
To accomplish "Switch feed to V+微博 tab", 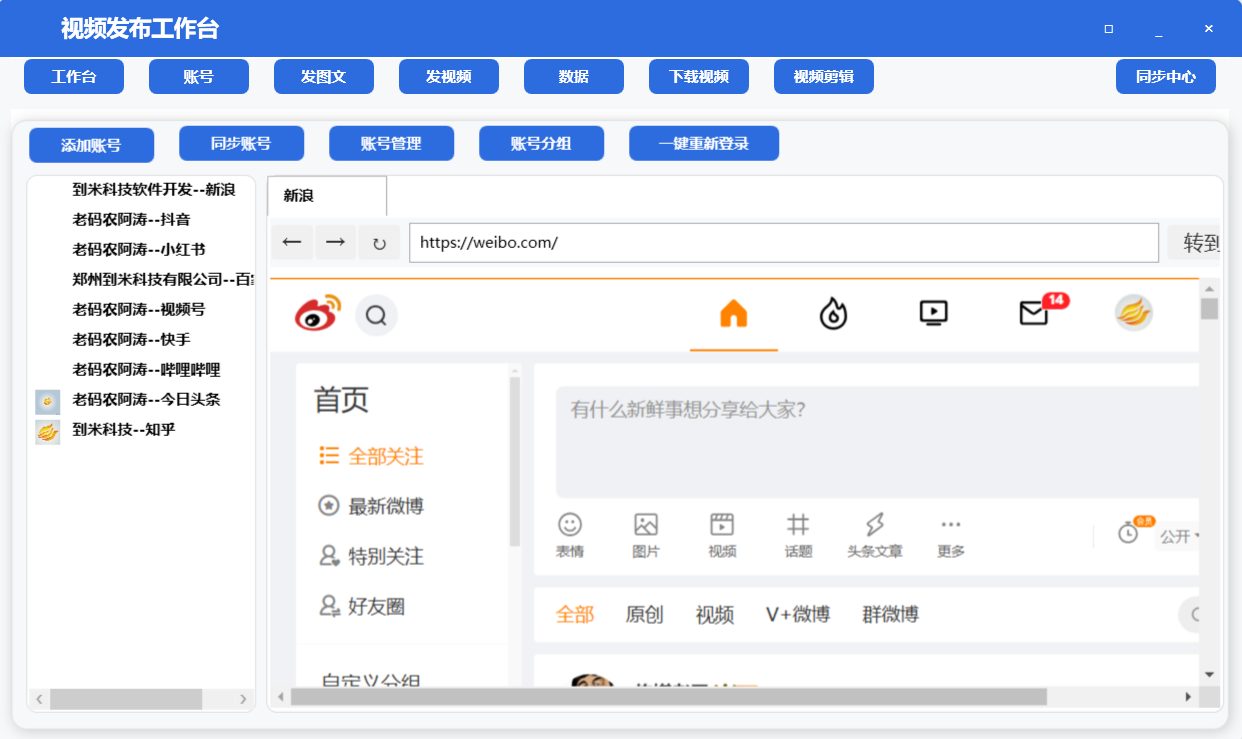I will (x=798, y=614).
